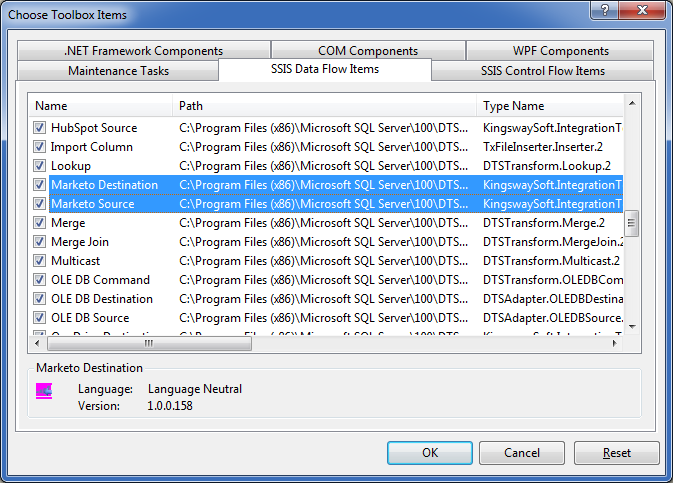Sort list by the Name column header
Image resolution: width=673 pixels, height=483 pixels.
click(x=101, y=106)
